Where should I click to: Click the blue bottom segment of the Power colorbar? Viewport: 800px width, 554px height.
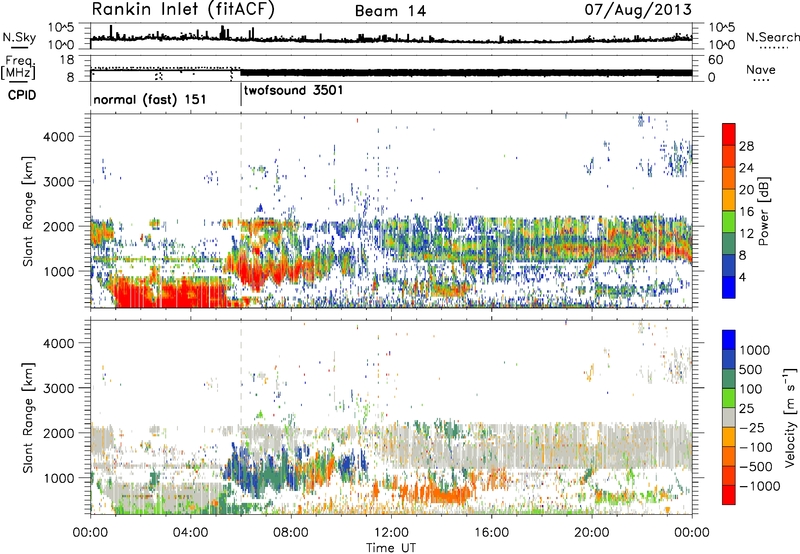click(729, 288)
